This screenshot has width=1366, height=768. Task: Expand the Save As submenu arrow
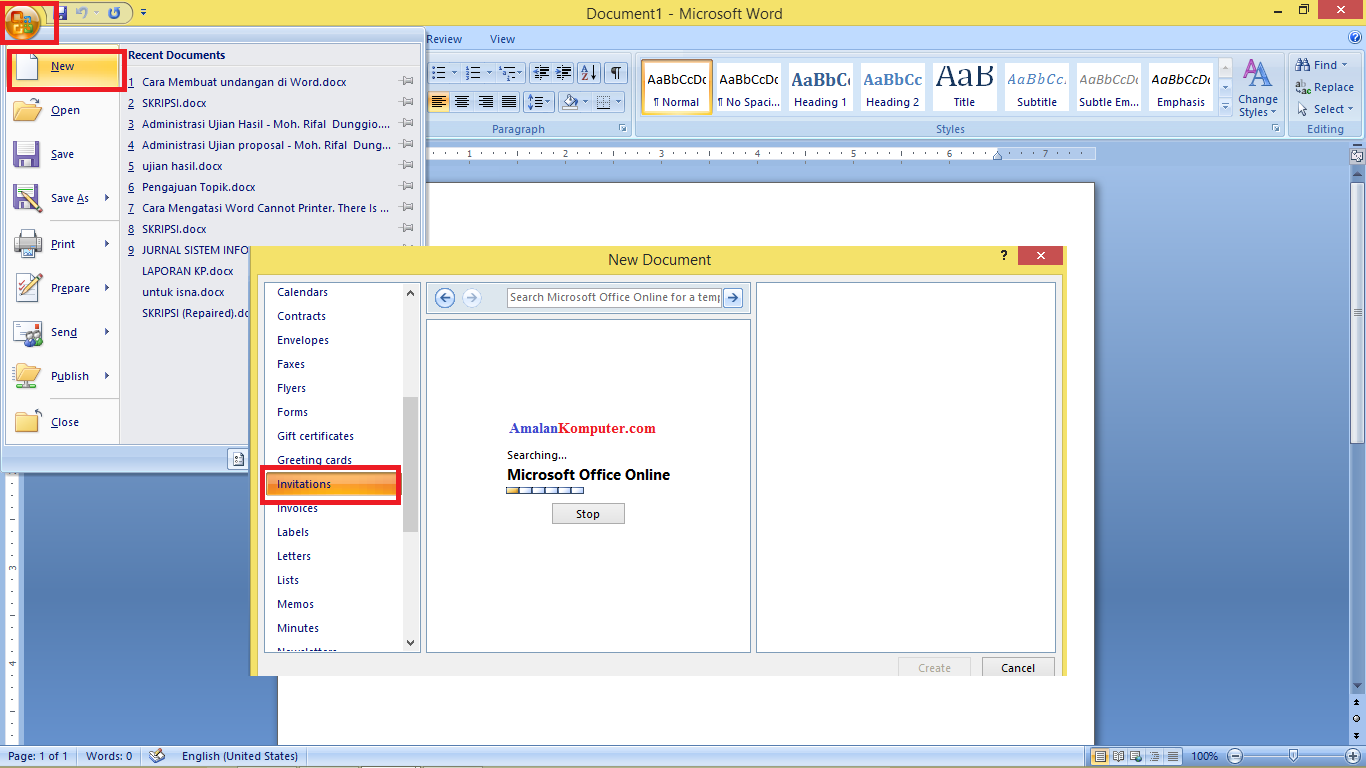coord(106,198)
